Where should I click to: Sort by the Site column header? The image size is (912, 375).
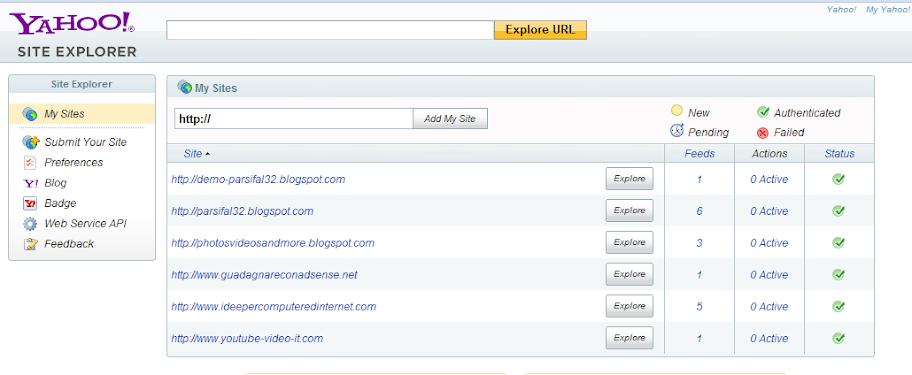coord(193,154)
